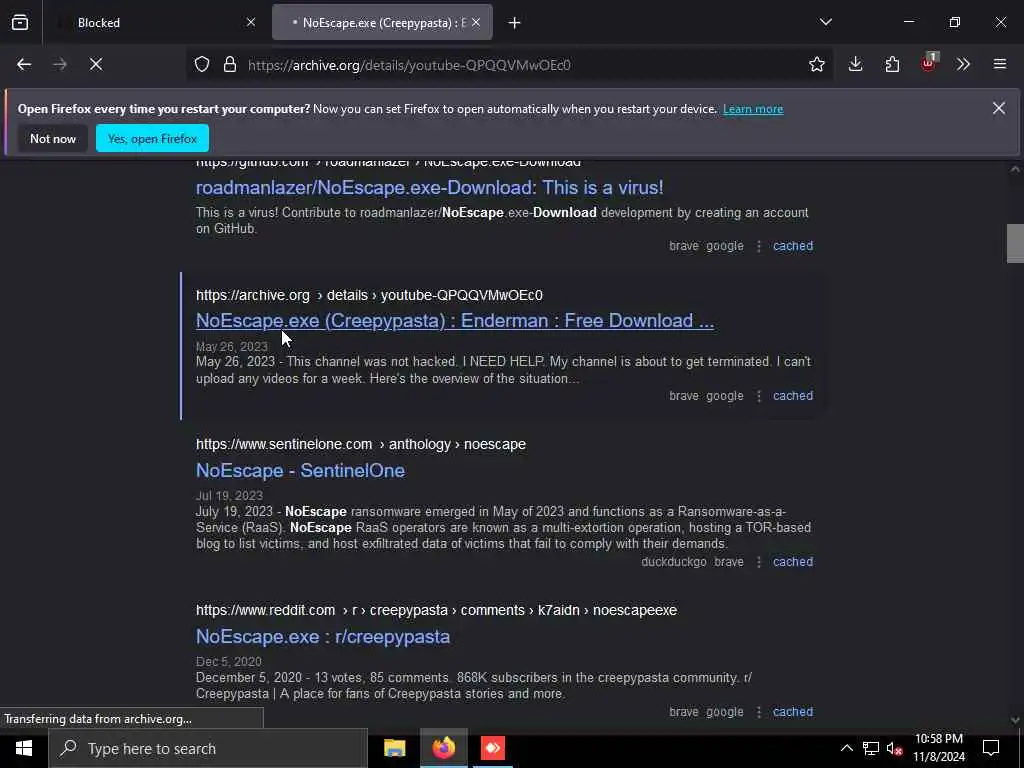
Task: Select the NoEscape.exe (Creepypasta) tab
Action: pyautogui.click(x=382, y=23)
